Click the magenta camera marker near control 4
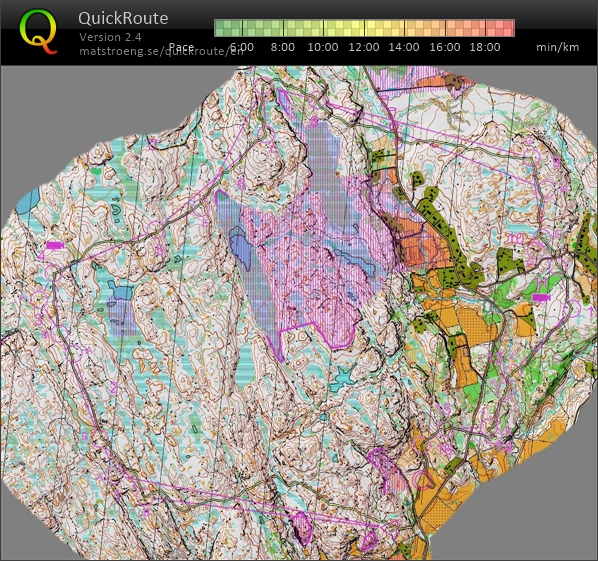The height and width of the screenshot is (561, 598). (x=55, y=245)
